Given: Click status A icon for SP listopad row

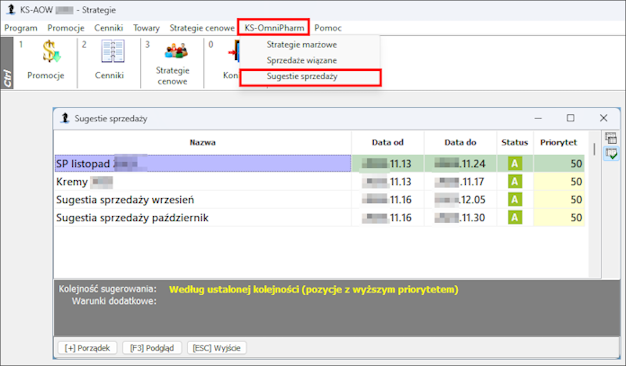Looking at the screenshot, I should coord(515,164).
